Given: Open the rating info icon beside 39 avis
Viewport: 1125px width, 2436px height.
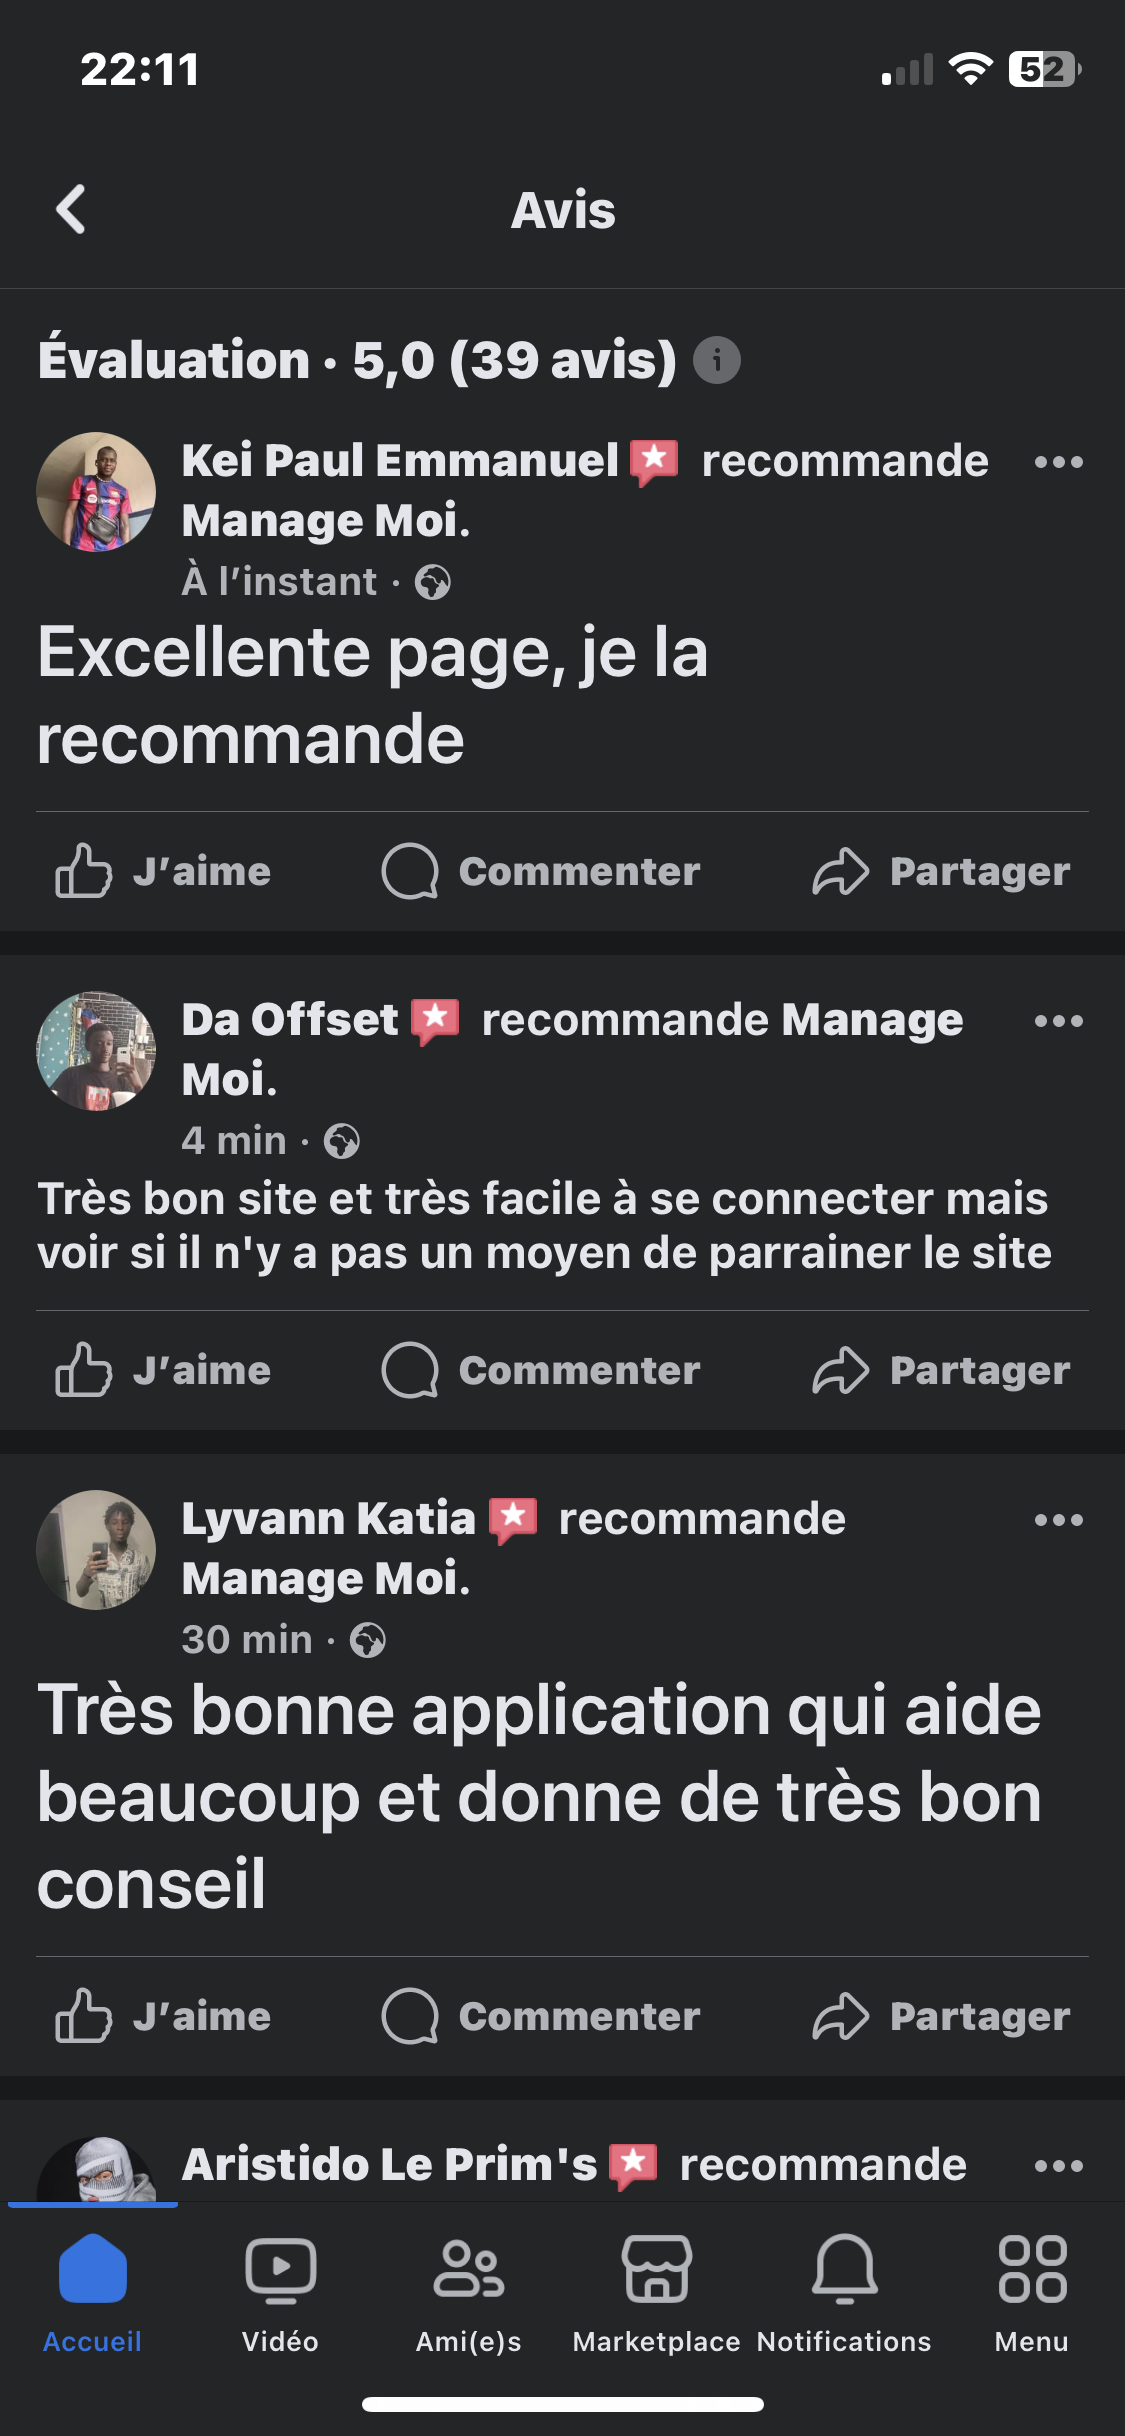Looking at the screenshot, I should pyautogui.click(x=716, y=360).
